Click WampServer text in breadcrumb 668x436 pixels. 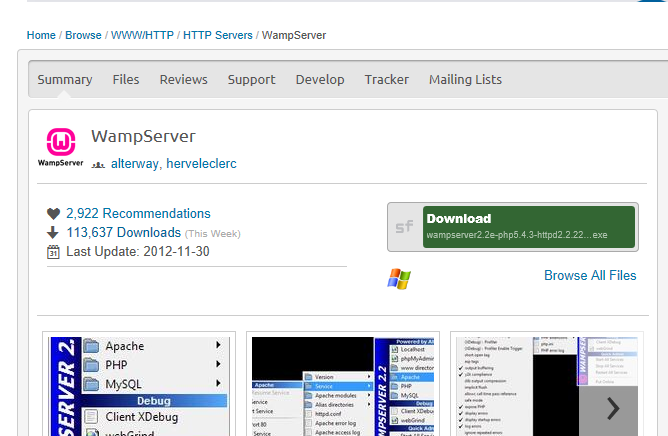294,35
